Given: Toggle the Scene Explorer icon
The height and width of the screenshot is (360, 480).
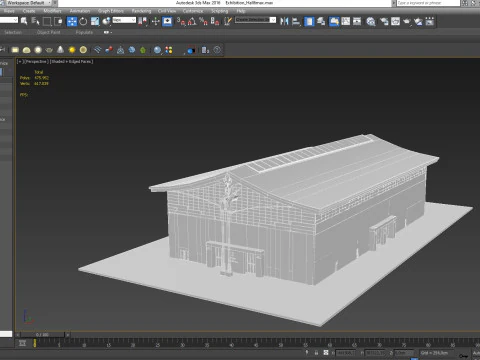Looking at the screenshot, I should 309,21.
